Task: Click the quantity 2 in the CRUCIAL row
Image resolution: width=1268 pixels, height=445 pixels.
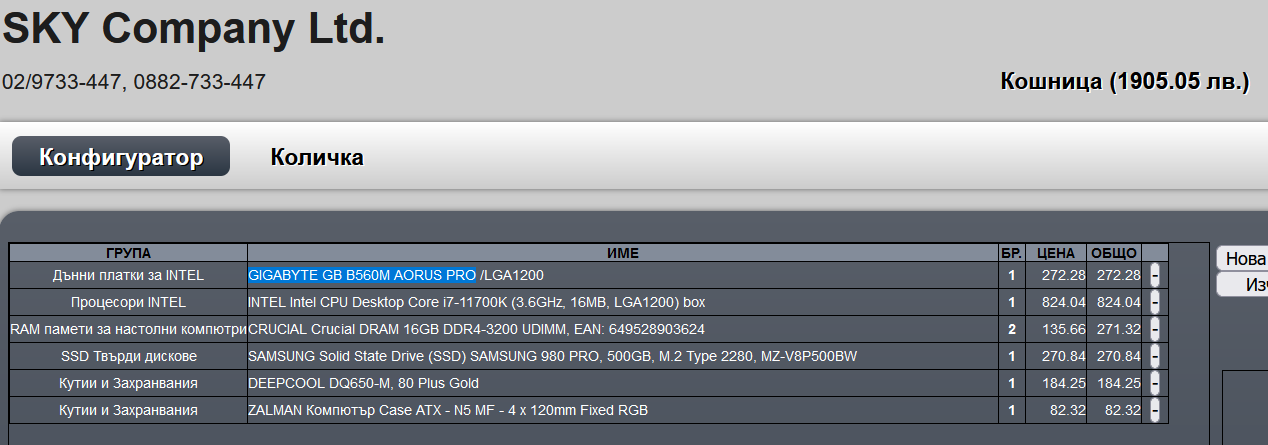Action: (1011, 329)
